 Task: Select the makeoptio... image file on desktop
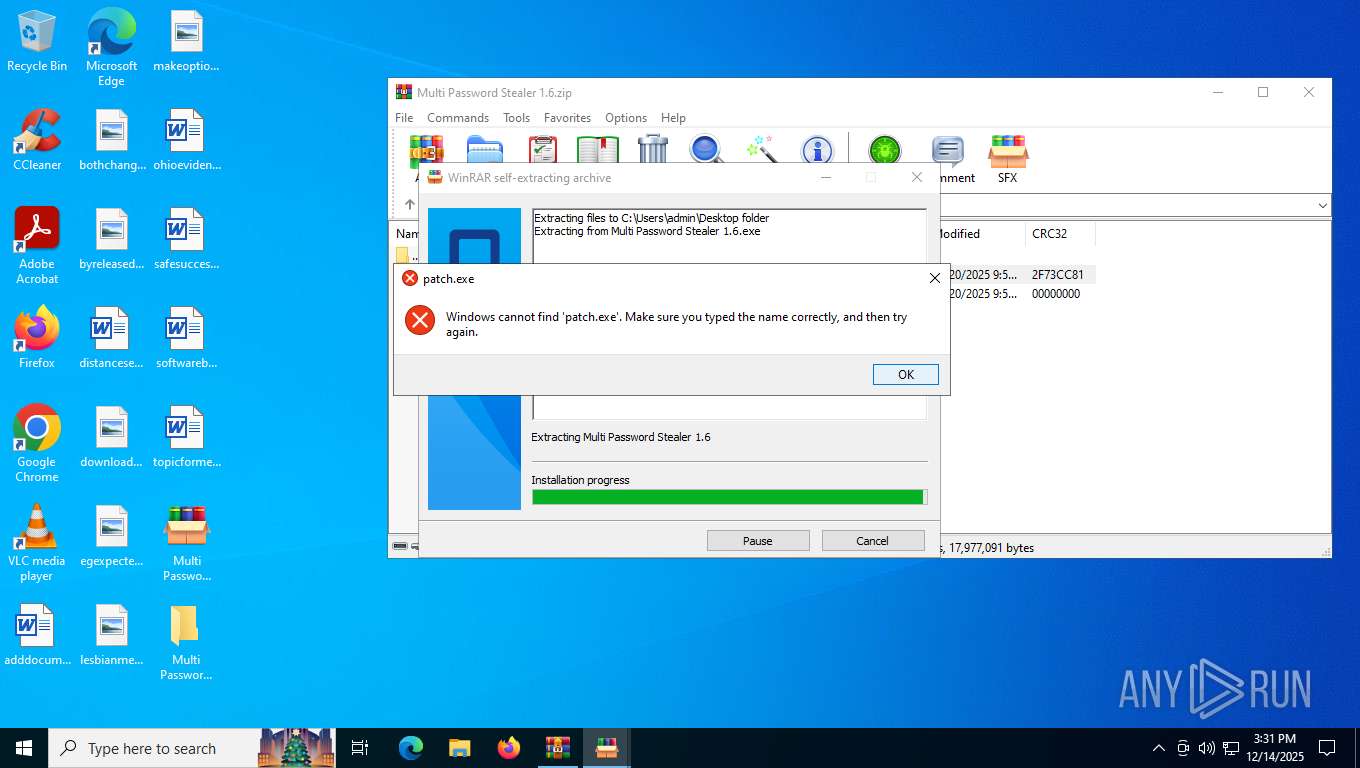click(x=186, y=41)
